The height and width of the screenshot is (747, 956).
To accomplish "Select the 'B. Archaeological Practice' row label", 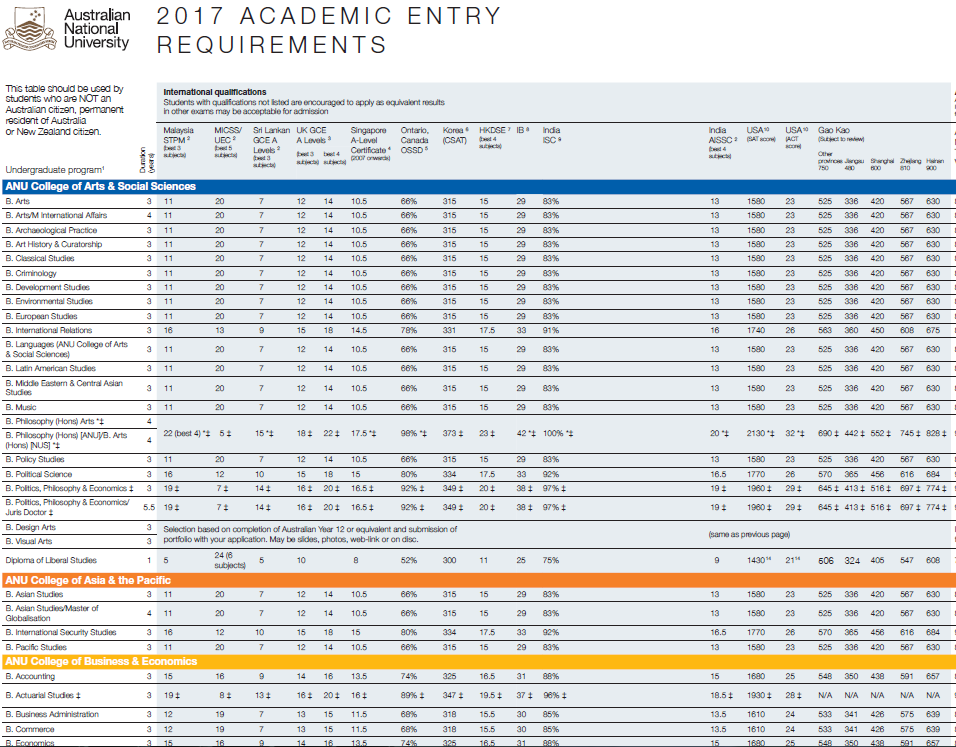I will click(x=51, y=230).
